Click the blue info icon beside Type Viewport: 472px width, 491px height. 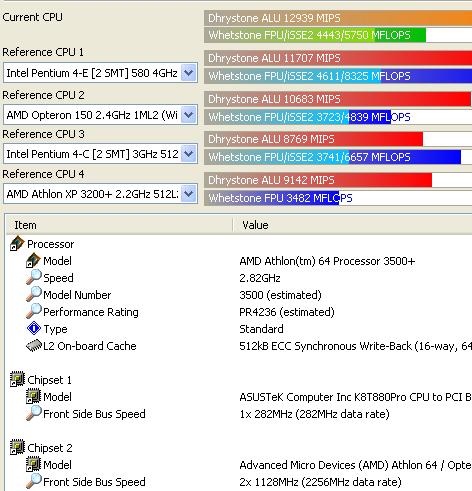click(x=34, y=328)
